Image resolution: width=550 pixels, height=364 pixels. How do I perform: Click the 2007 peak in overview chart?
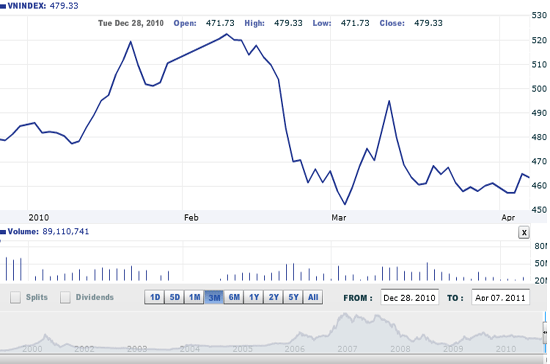coord(345,315)
